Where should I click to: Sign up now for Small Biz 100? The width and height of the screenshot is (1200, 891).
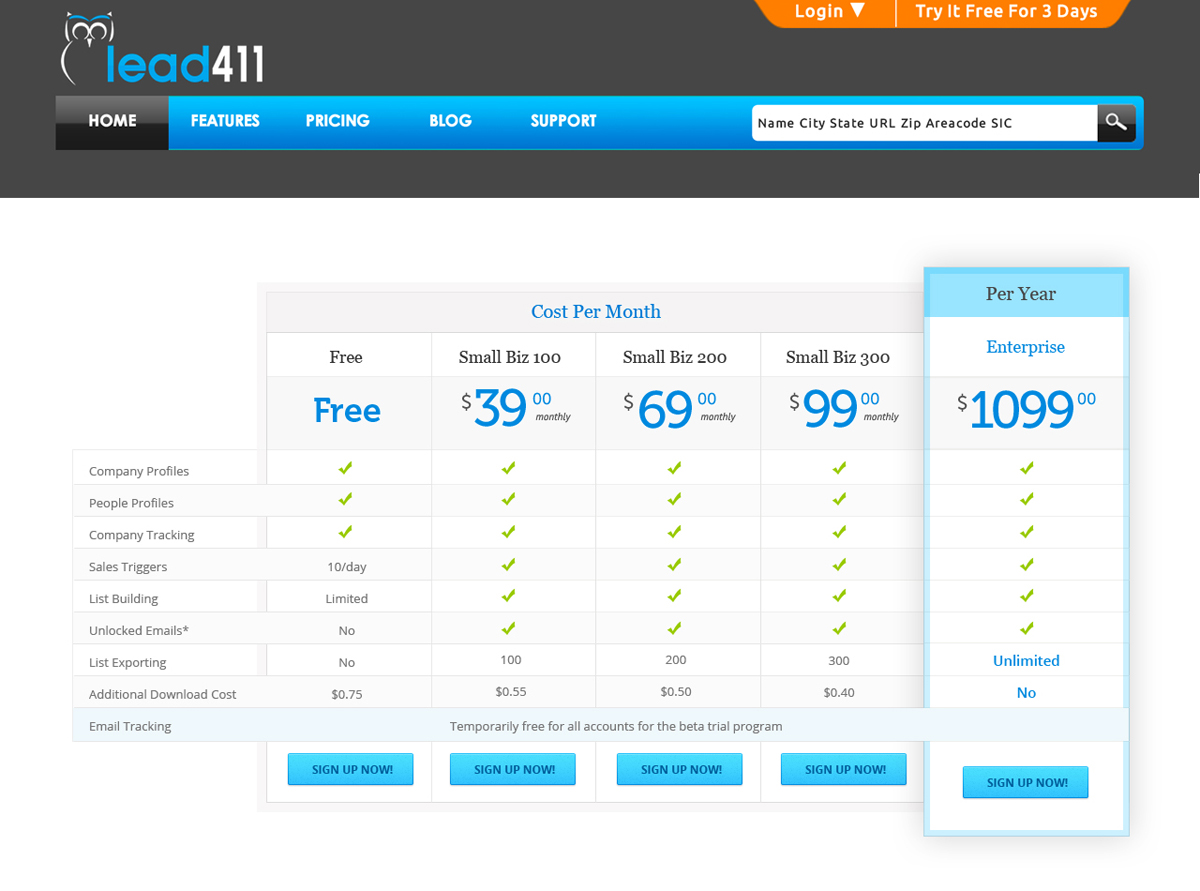[512, 769]
